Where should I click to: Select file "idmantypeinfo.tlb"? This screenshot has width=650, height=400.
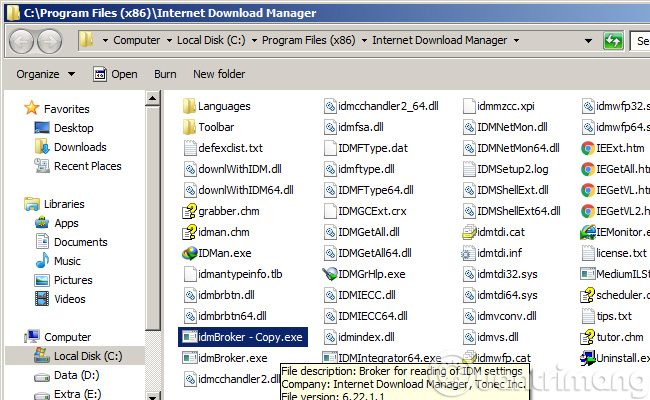pyautogui.click(x=240, y=274)
